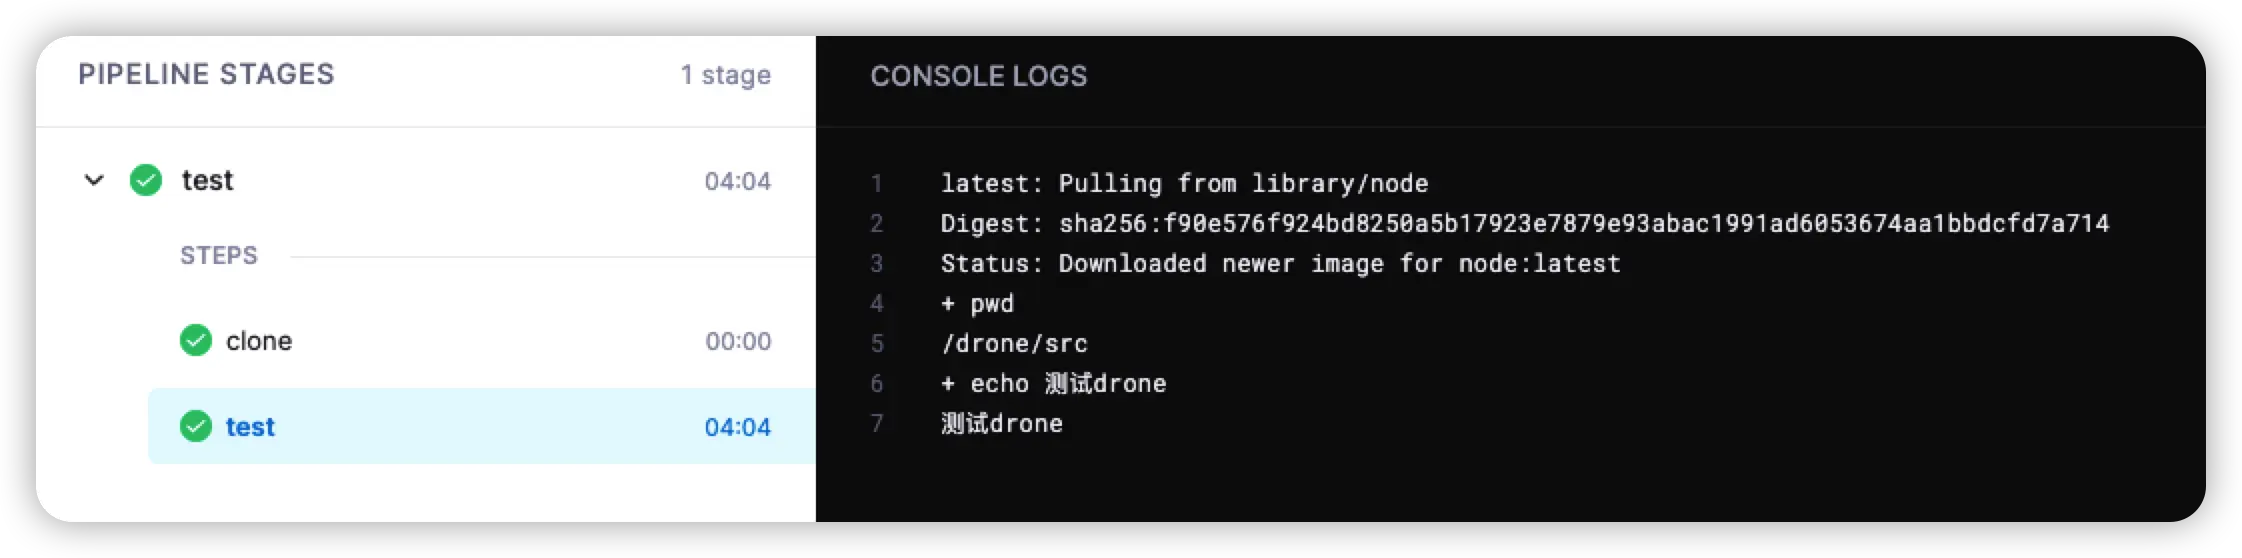The image size is (2242, 558).
Task: Click the clone step success checkmark icon
Action: [x=196, y=341]
